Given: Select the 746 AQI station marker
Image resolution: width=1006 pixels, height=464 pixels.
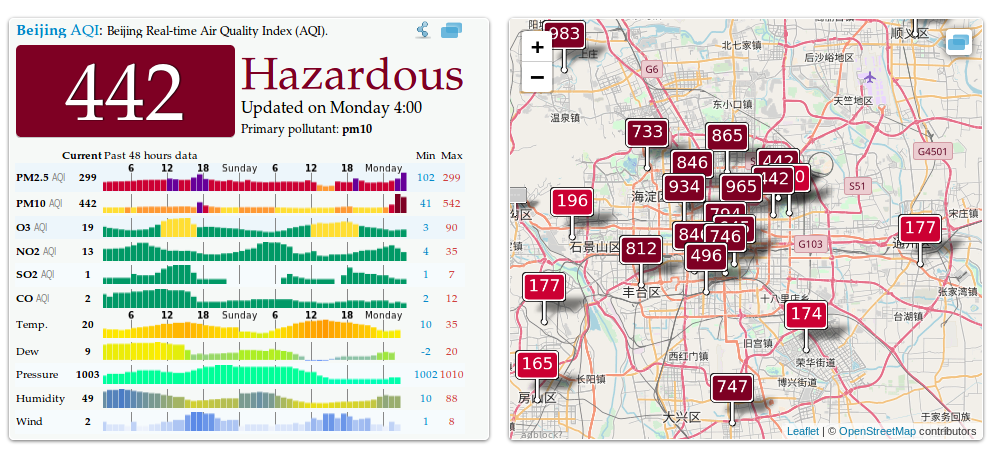Looking at the screenshot, I should click(726, 237).
